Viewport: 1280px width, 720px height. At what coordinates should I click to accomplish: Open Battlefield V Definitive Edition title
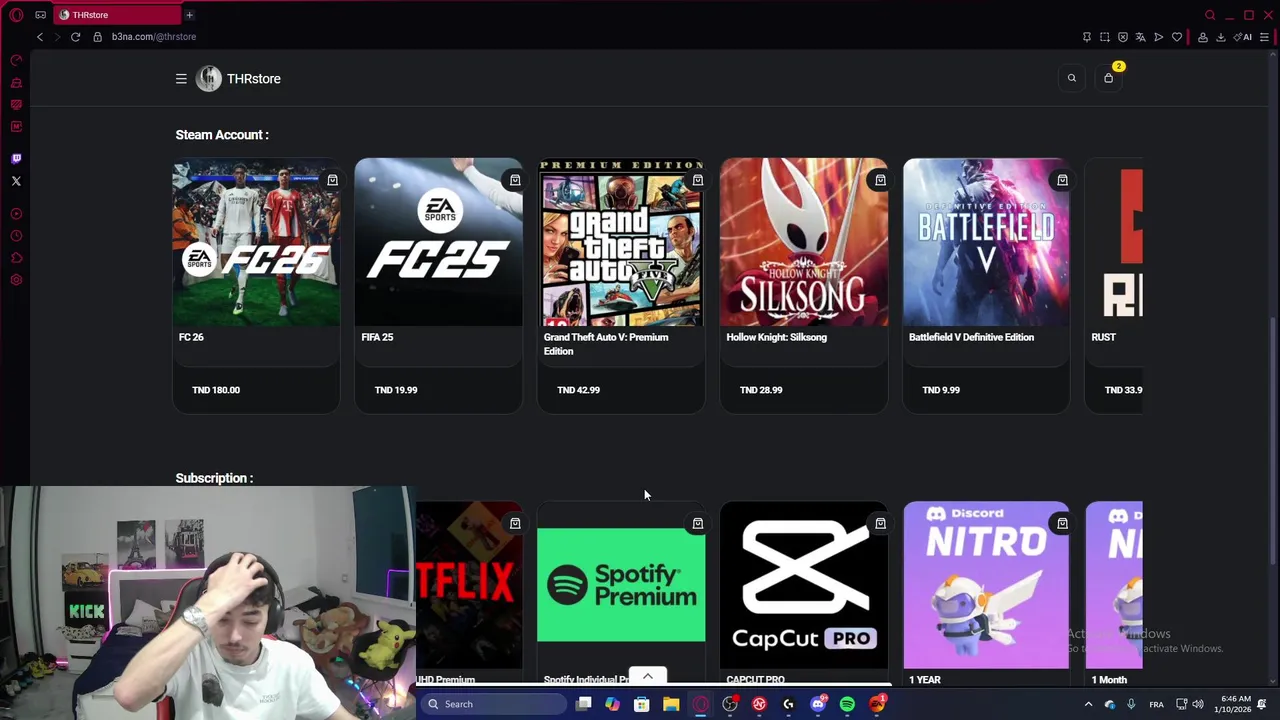click(971, 337)
